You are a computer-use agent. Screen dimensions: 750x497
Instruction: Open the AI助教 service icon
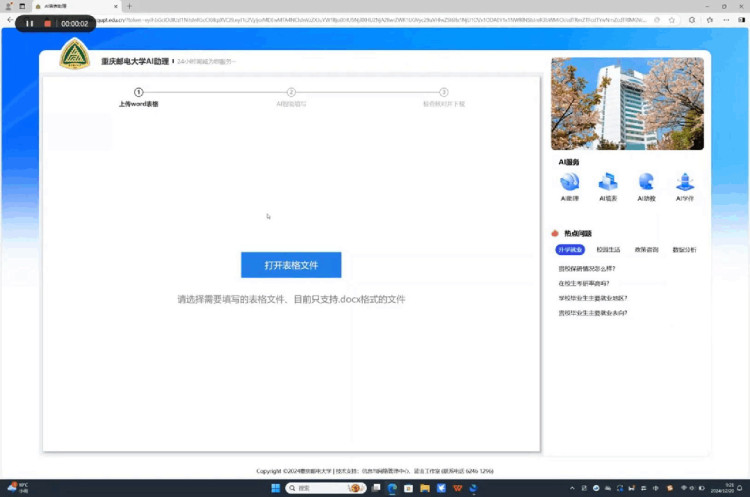pos(646,182)
